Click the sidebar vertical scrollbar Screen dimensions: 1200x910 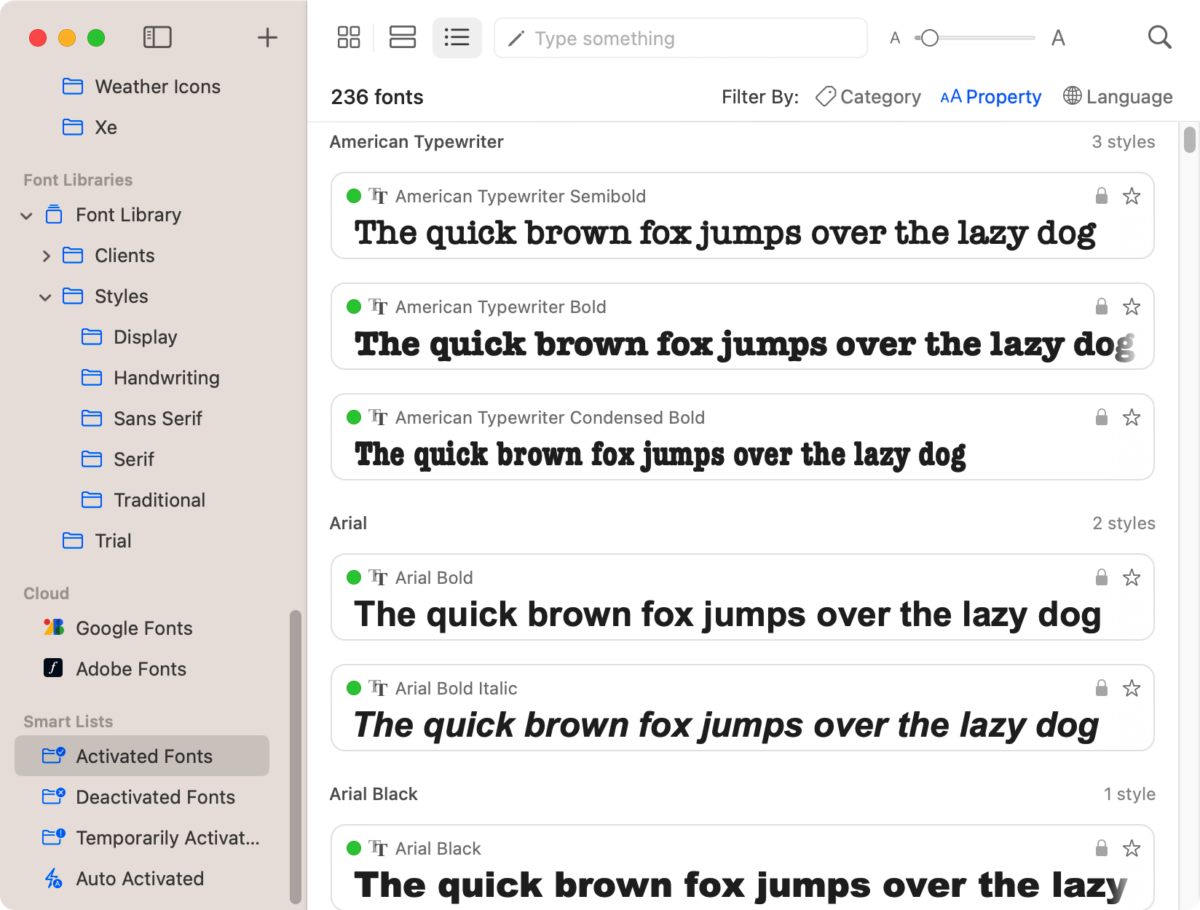pyautogui.click(x=295, y=757)
